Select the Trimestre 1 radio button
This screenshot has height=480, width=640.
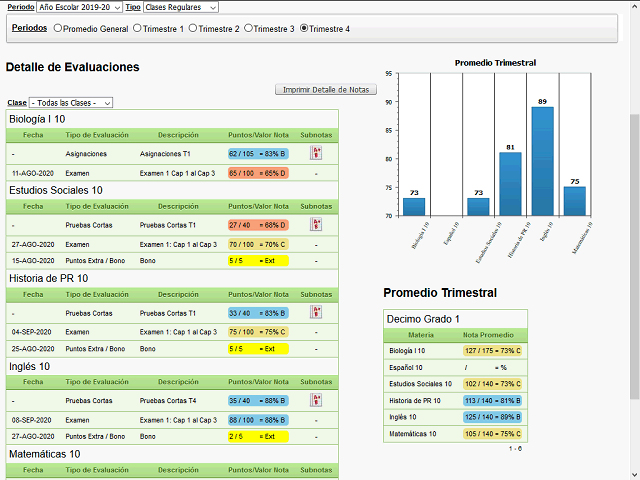point(137,28)
